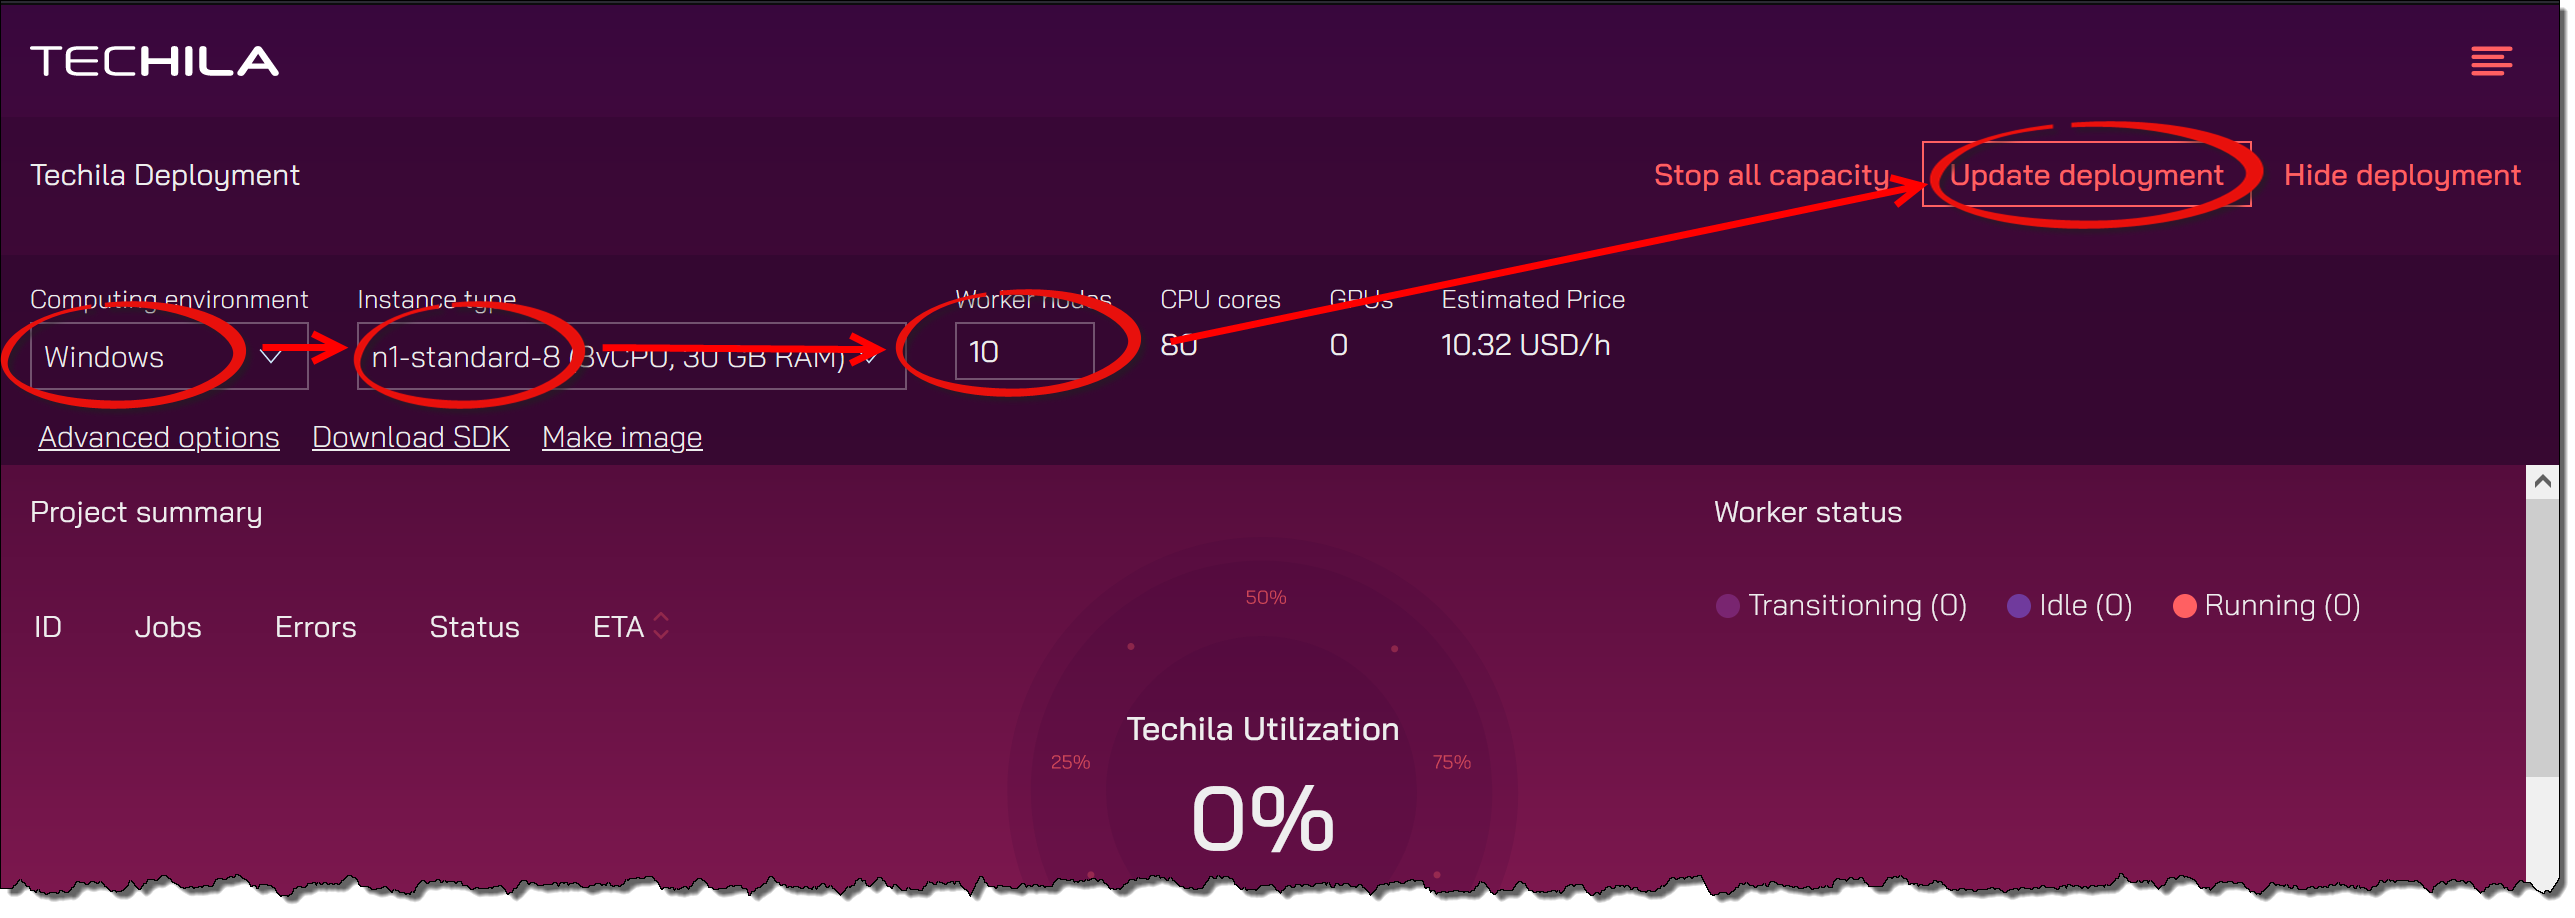This screenshot has height=918, width=2575.
Task: Open the hamburger menu icon
Action: pyautogui.click(x=2489, y=62)
